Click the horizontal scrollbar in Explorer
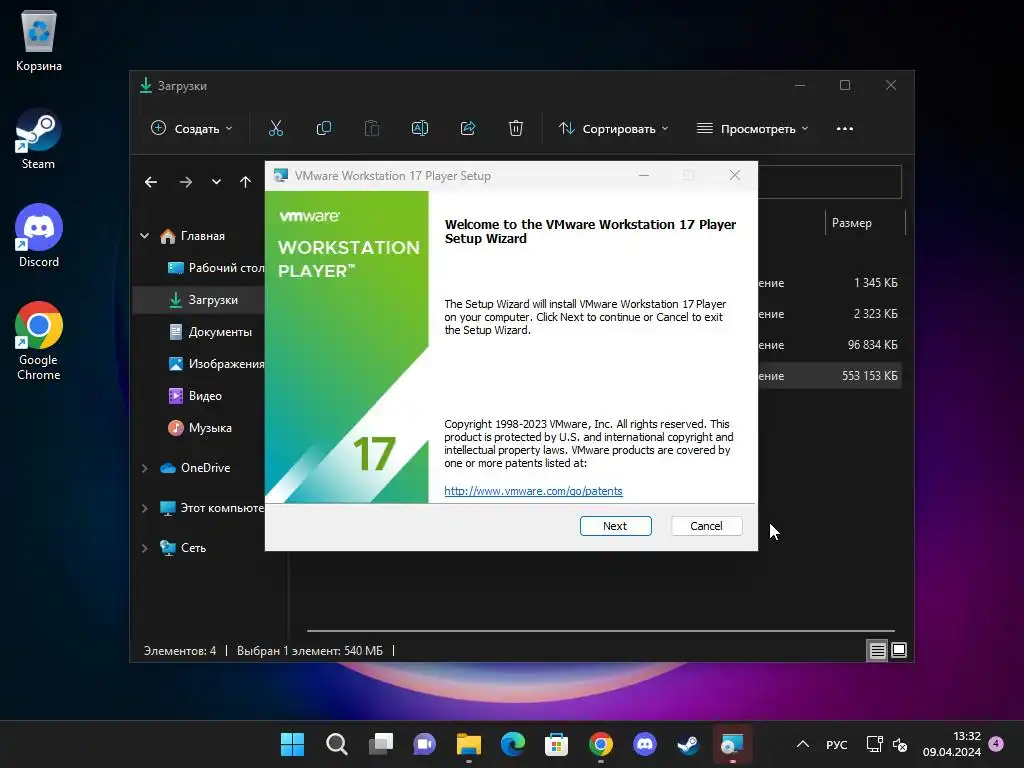This screenshot has width=1024, height=768. pos(600,631)
